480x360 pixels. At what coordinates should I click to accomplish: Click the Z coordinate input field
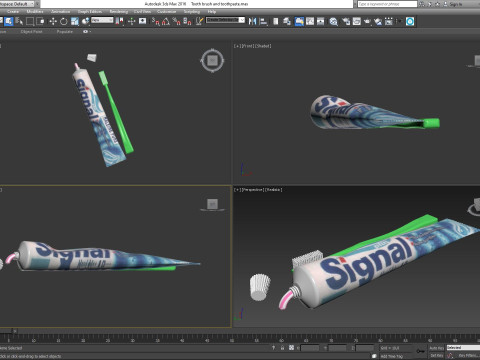365,348
